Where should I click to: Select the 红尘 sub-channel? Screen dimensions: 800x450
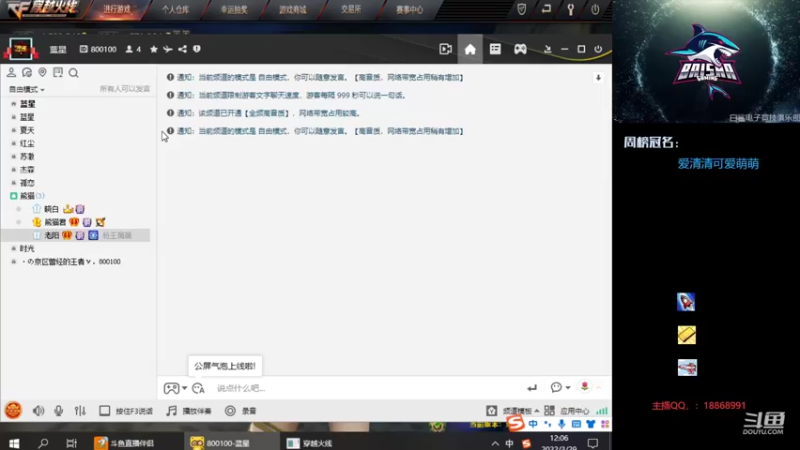pyautogui.click(x=27, y=143)
